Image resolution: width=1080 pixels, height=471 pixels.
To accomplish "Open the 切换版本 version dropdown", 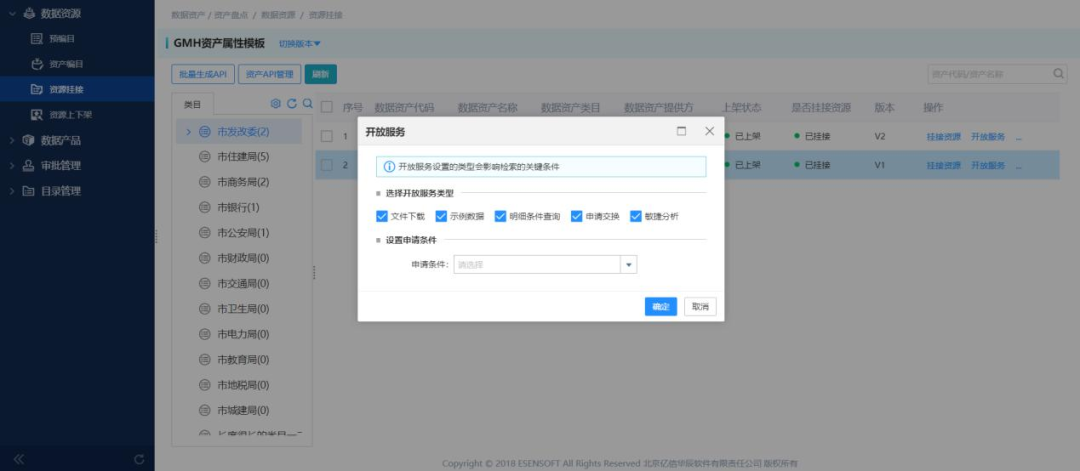I will [299, 44].
